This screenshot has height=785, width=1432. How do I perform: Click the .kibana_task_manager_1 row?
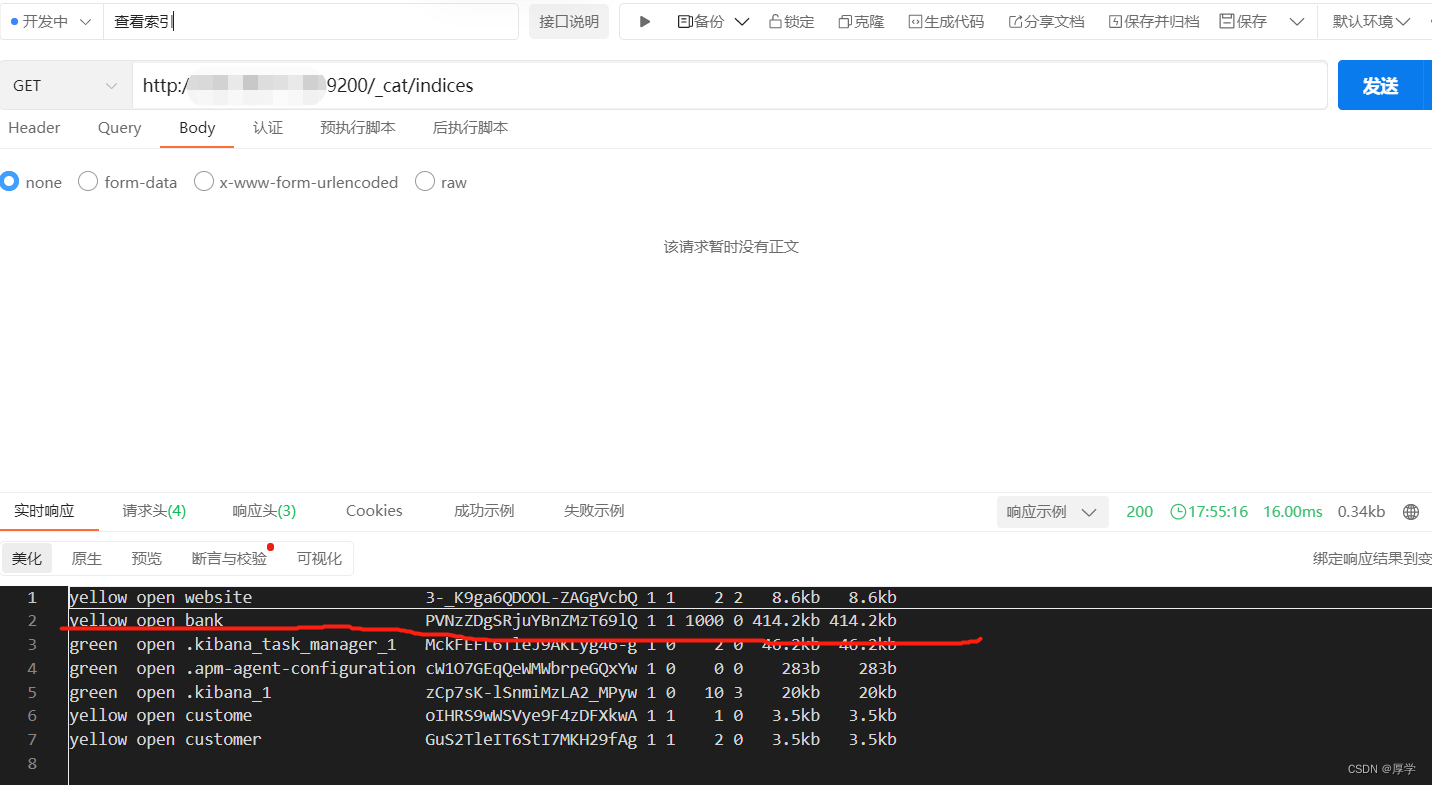click(x=483, y=645)
